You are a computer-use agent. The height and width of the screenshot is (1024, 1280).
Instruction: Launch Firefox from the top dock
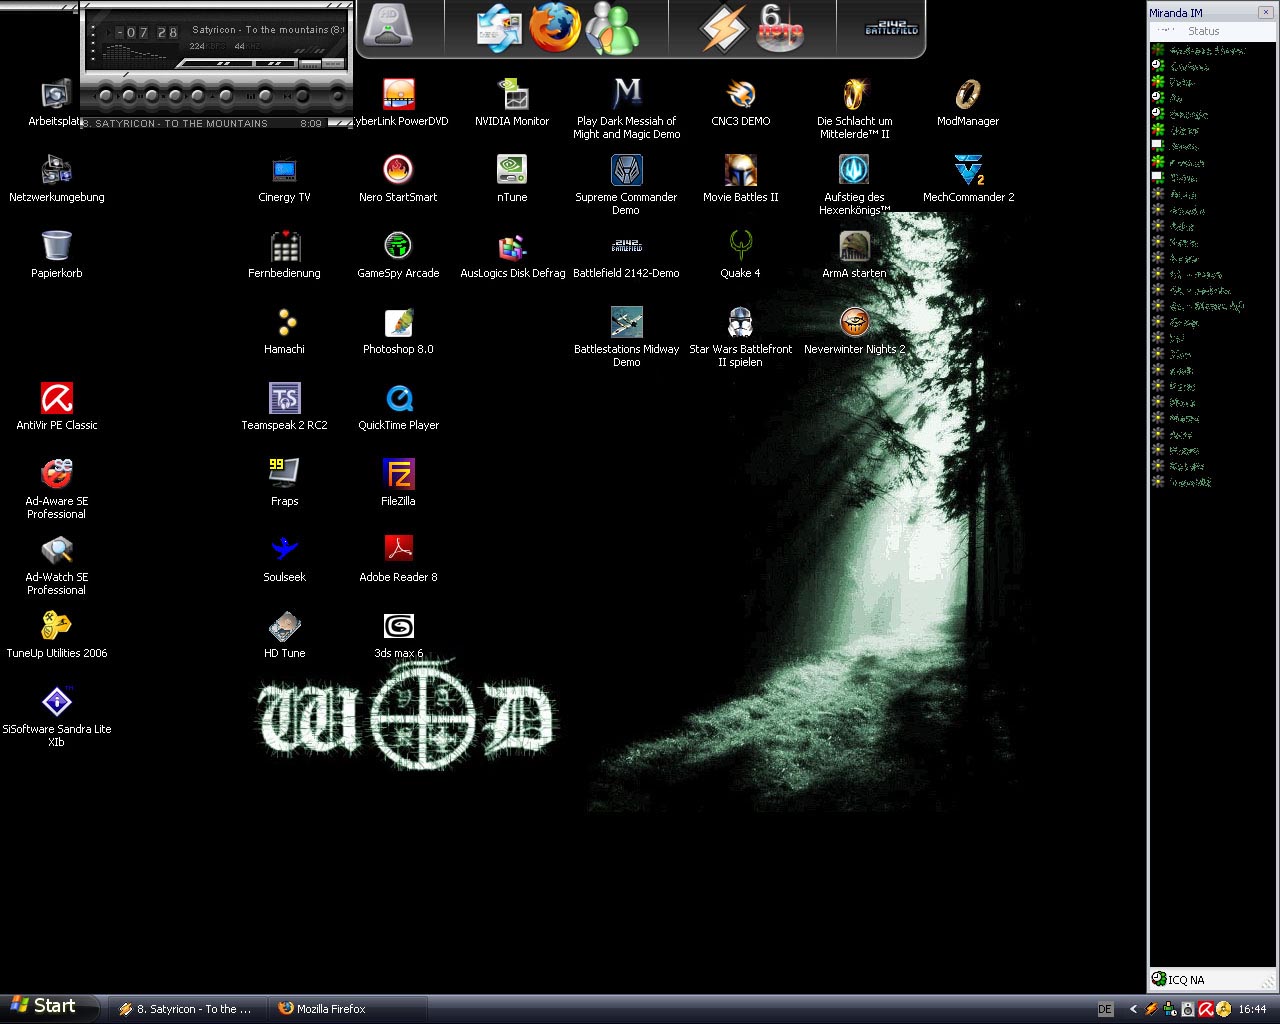(555, 27)
